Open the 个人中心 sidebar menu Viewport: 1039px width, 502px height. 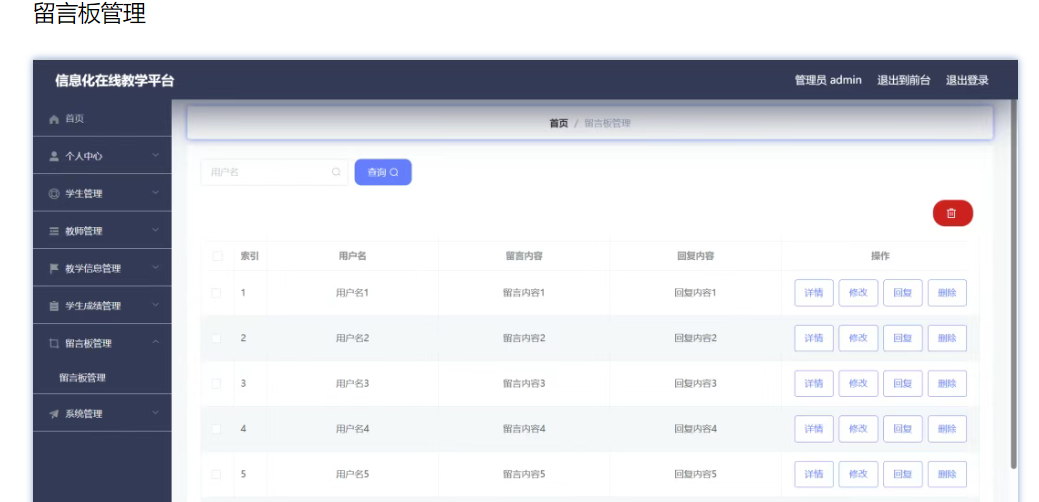coord(102,156)
